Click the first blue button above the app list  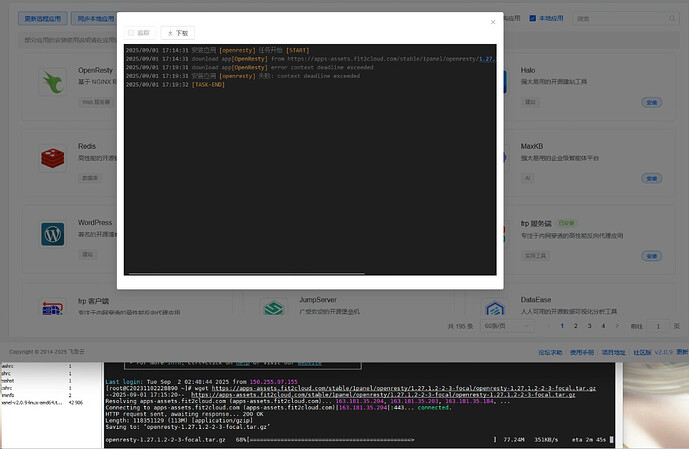click(43, 18)
